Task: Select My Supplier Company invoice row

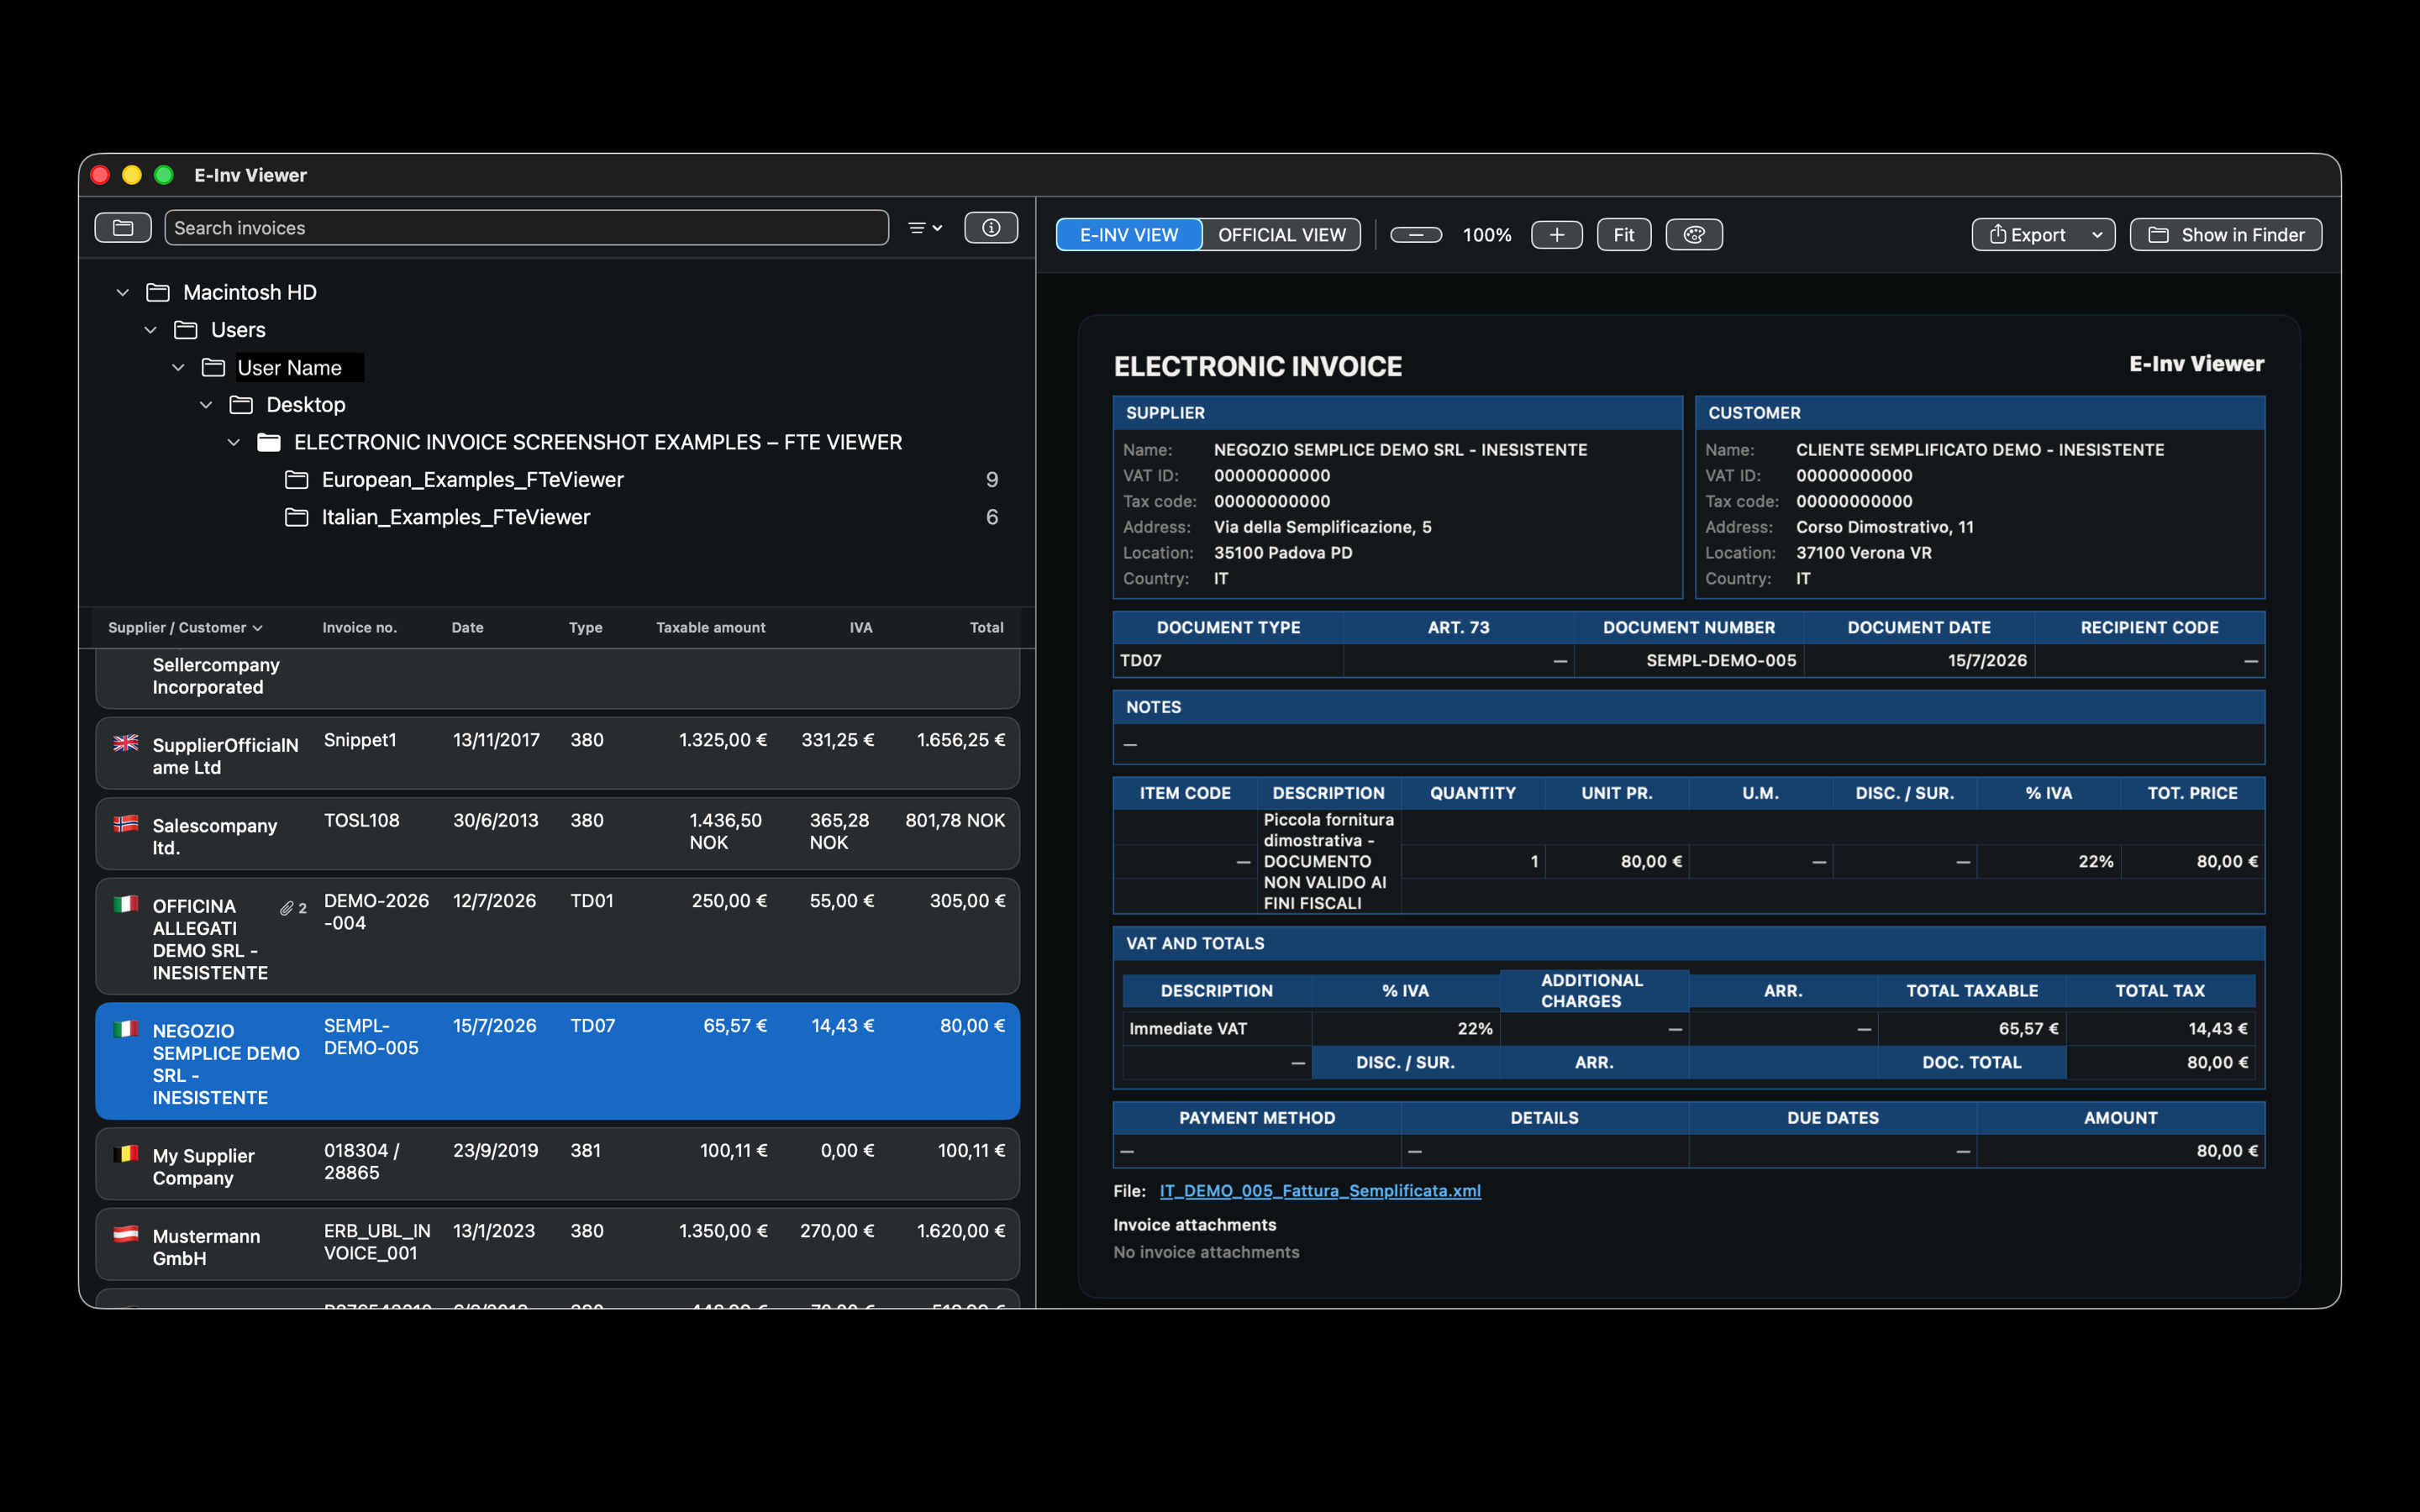Action: [x=558, y=1164]
